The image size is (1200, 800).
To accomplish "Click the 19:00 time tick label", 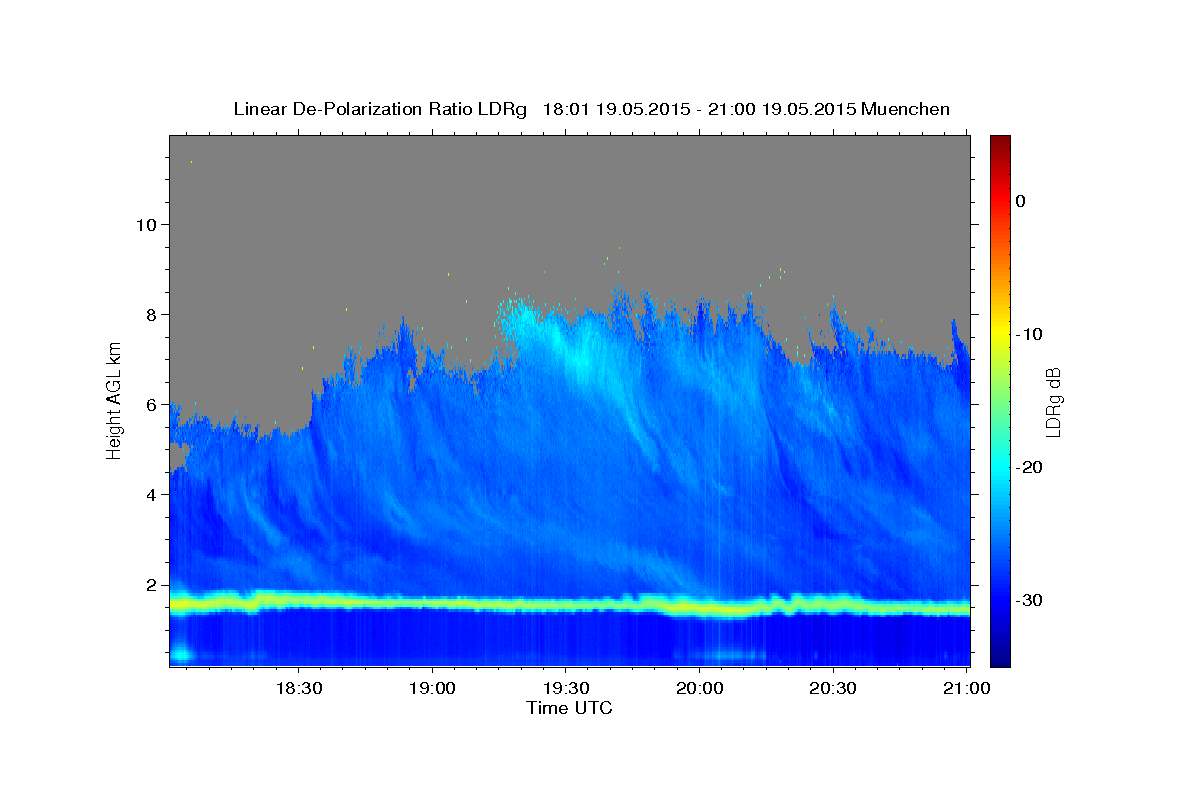I will coord(432,689).
